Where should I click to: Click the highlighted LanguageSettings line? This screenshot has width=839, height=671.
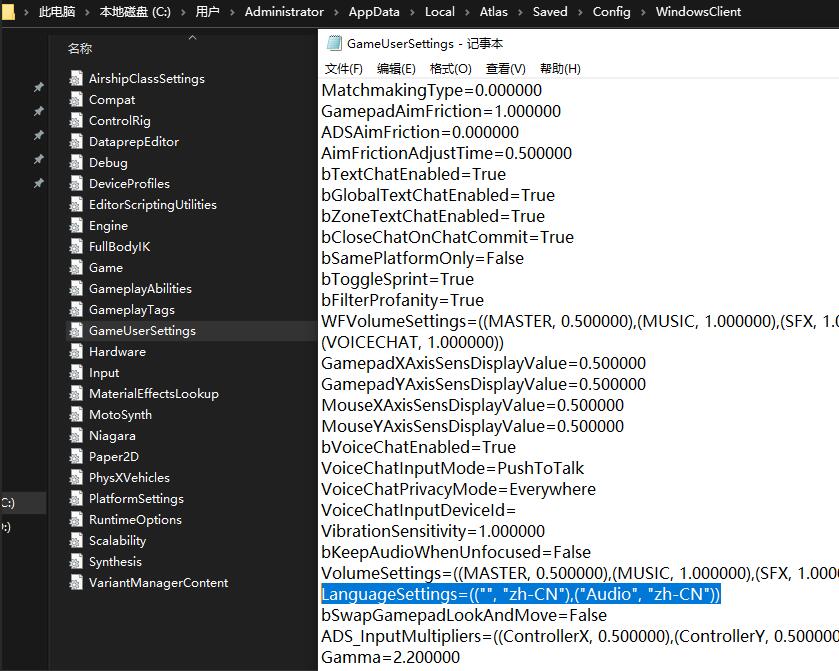tap(521, 594)
